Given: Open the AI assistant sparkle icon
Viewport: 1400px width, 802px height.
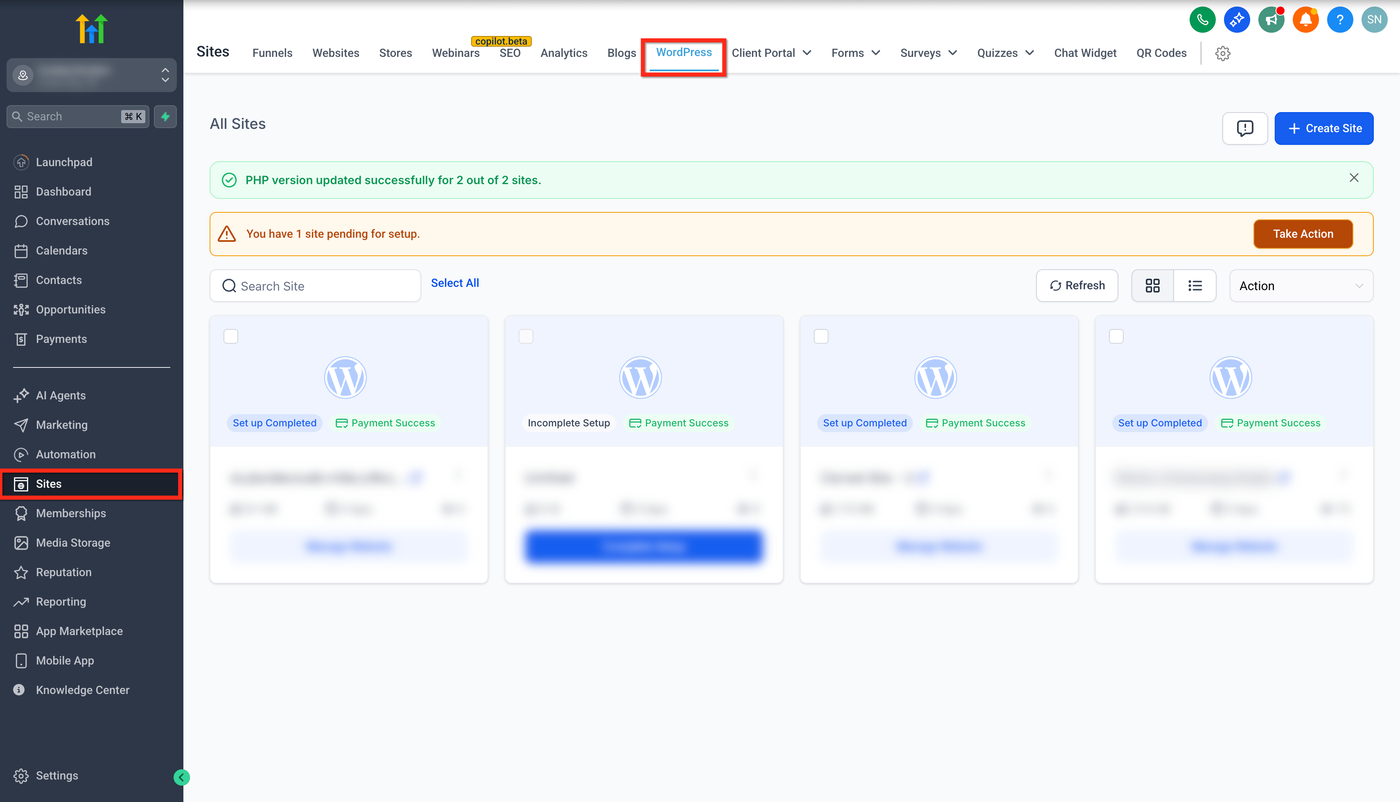Looking at the screenshot, I should [x=1237, y=19].
